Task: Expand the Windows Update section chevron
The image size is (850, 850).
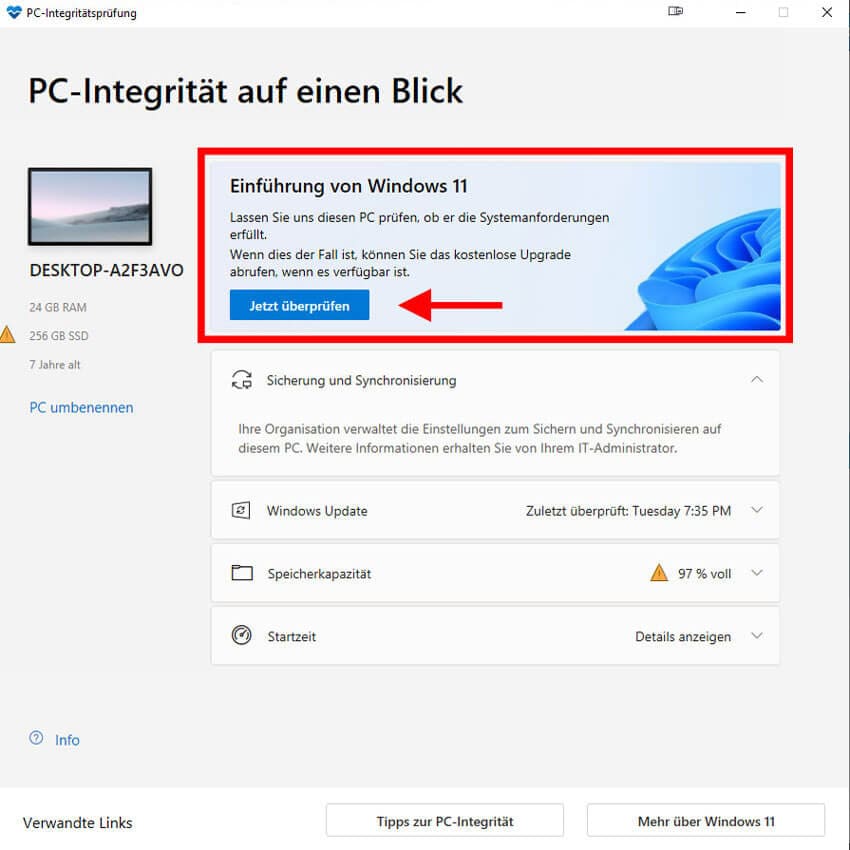Action: [757, 510]
